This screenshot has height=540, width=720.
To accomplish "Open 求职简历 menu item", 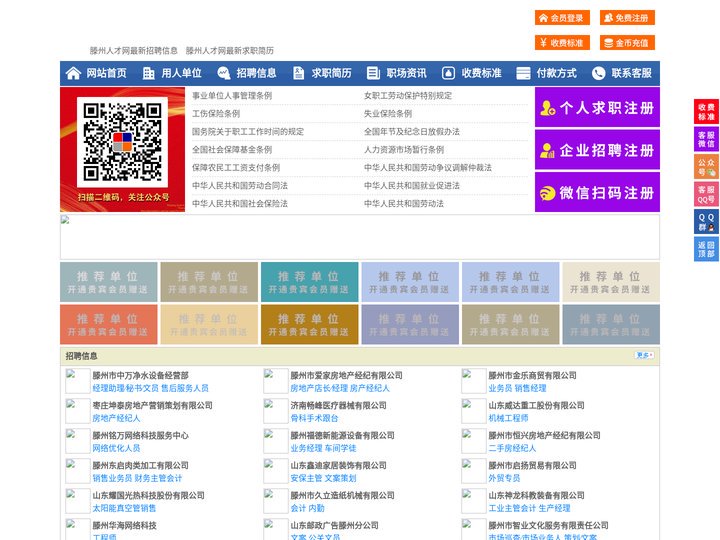I will click(332, 73).
